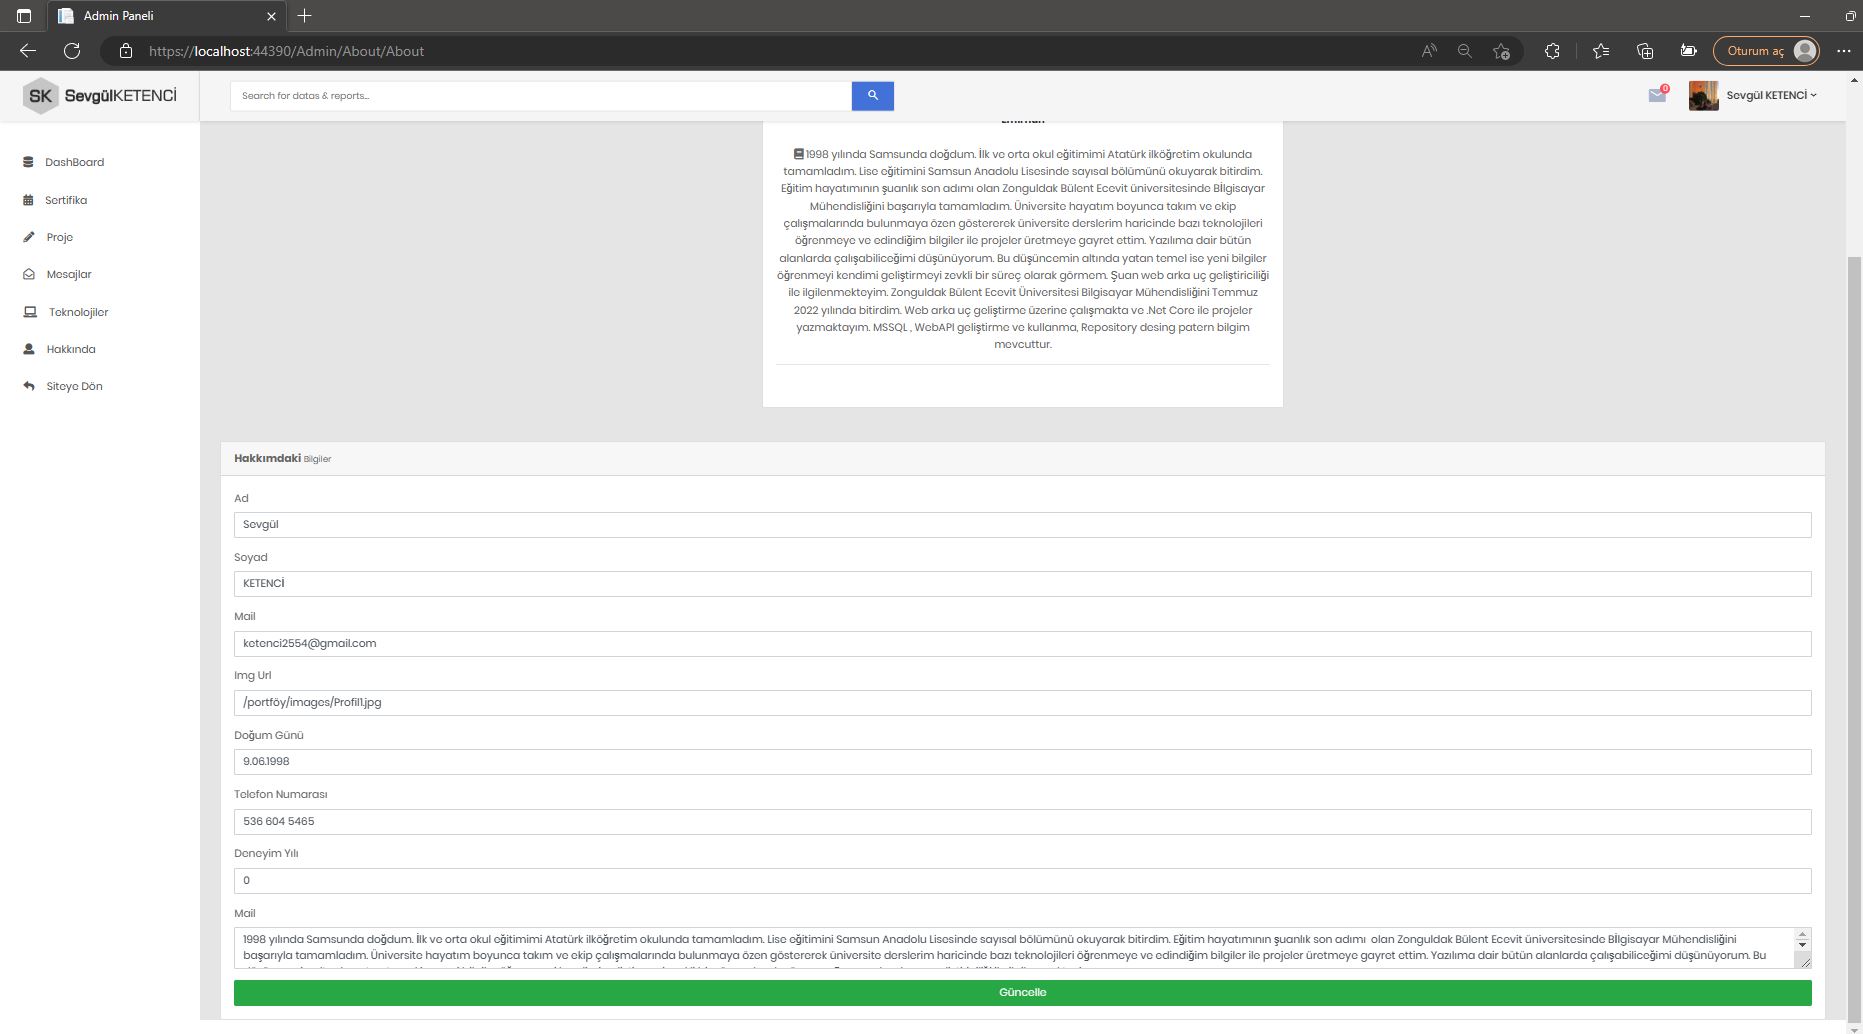Click the address bar URL text
The width and height of the screenshot is (1863, 1034).
click(286, 51)
